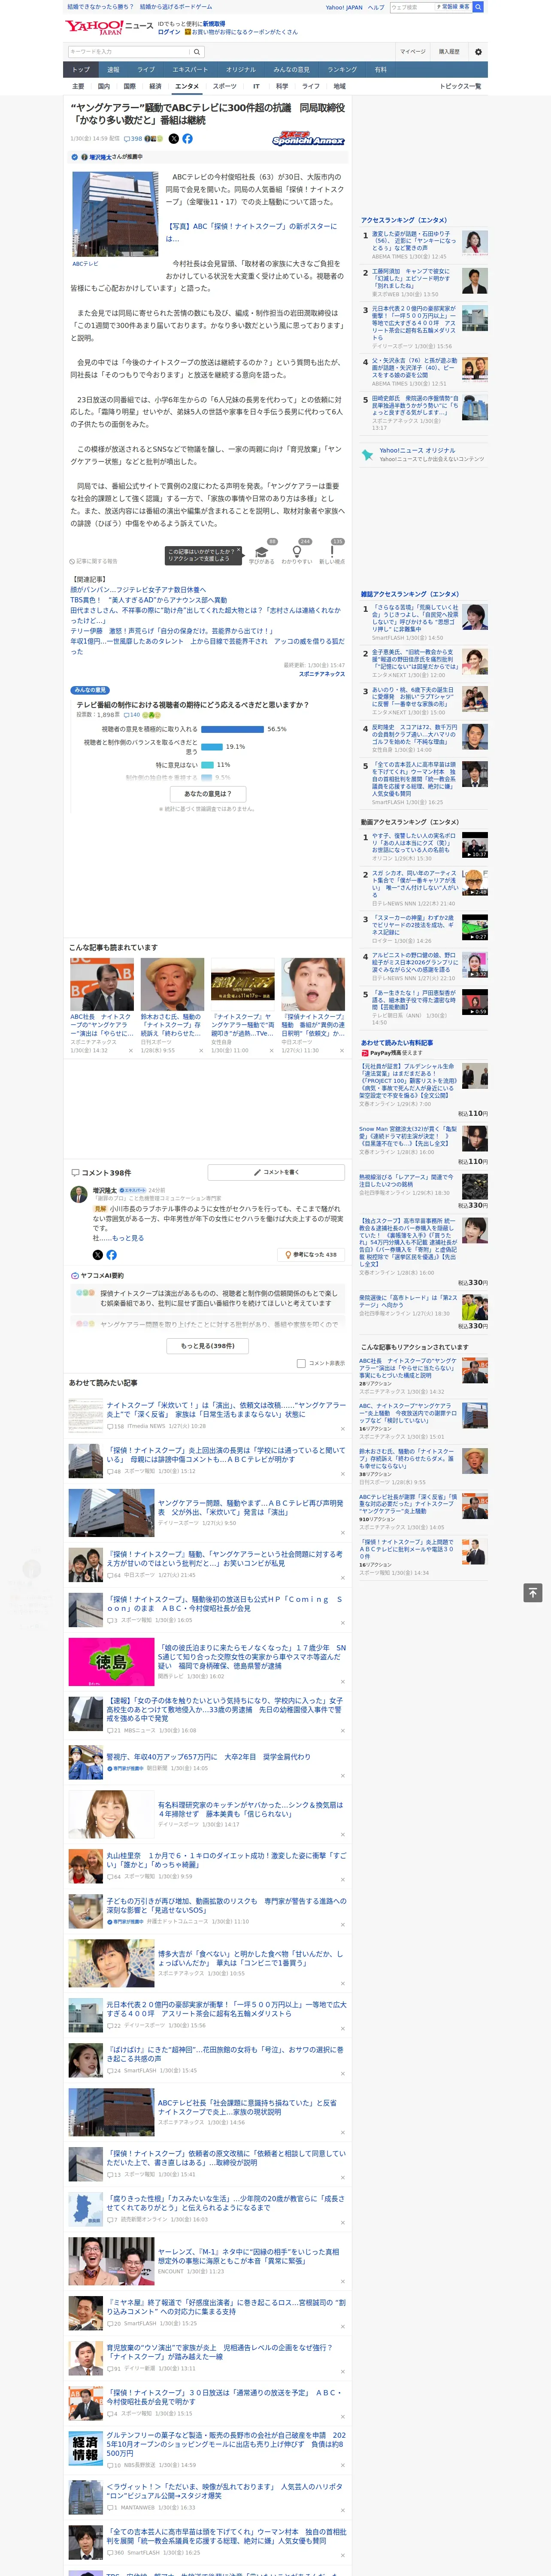Open Yahoo!ニュース オリジナル sidebar link
The width and height of the screenshot is (551, 2576).
(417, 450)
